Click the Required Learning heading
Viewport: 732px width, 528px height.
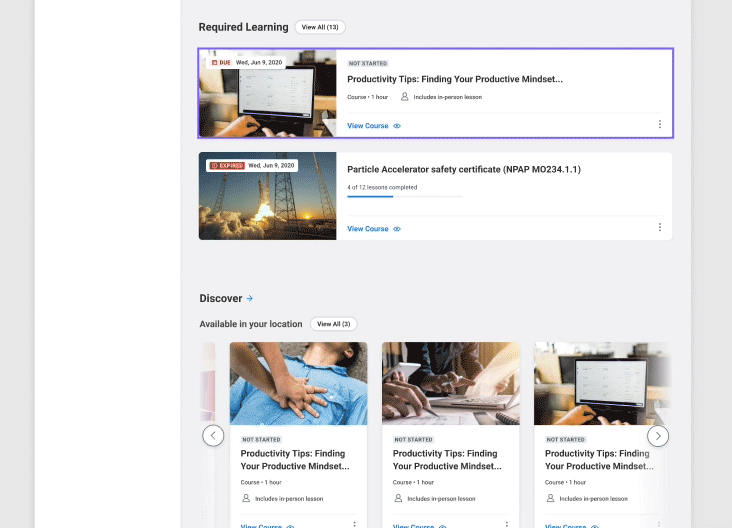click(243, 27)
